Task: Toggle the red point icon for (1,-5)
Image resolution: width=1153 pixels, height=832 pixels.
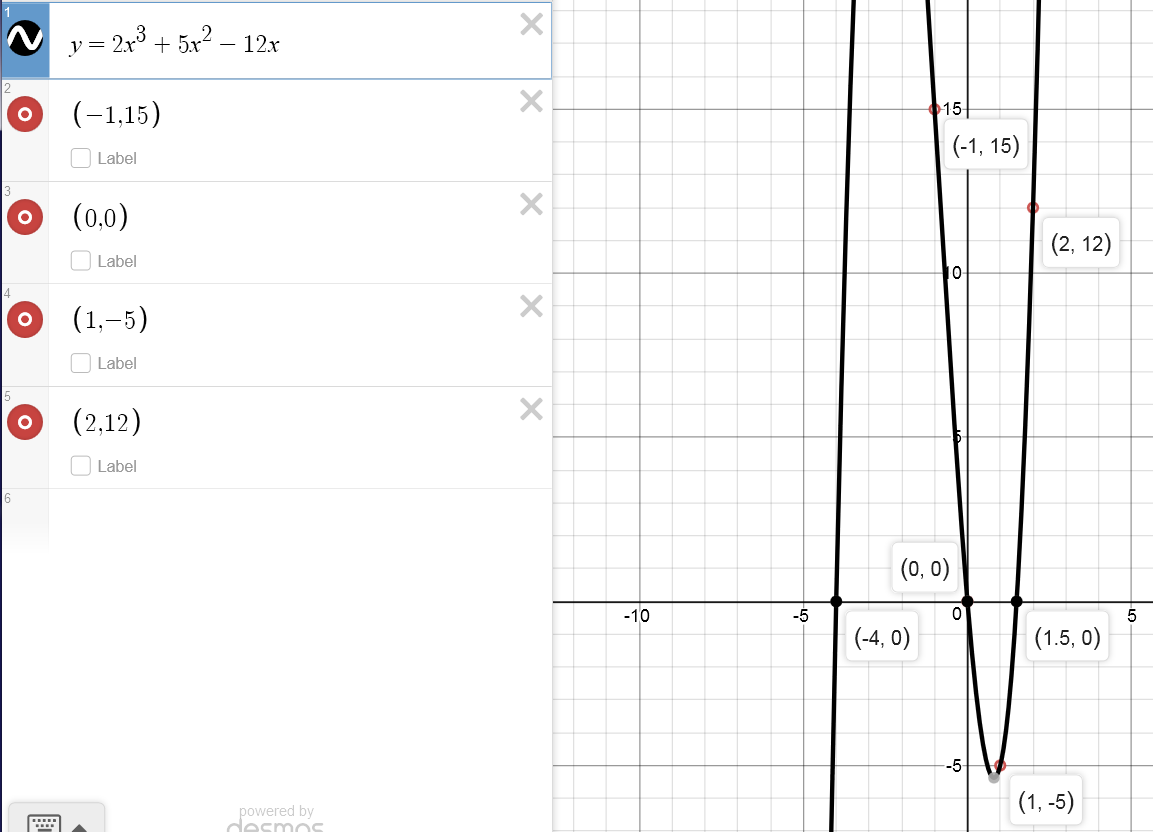Action: pyautogui.click(x=24, y=320)
